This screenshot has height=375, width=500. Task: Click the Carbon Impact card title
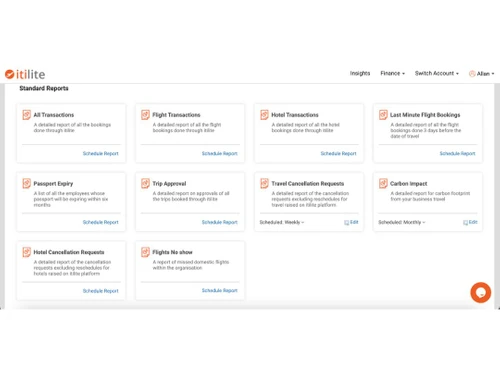point(409,184)
